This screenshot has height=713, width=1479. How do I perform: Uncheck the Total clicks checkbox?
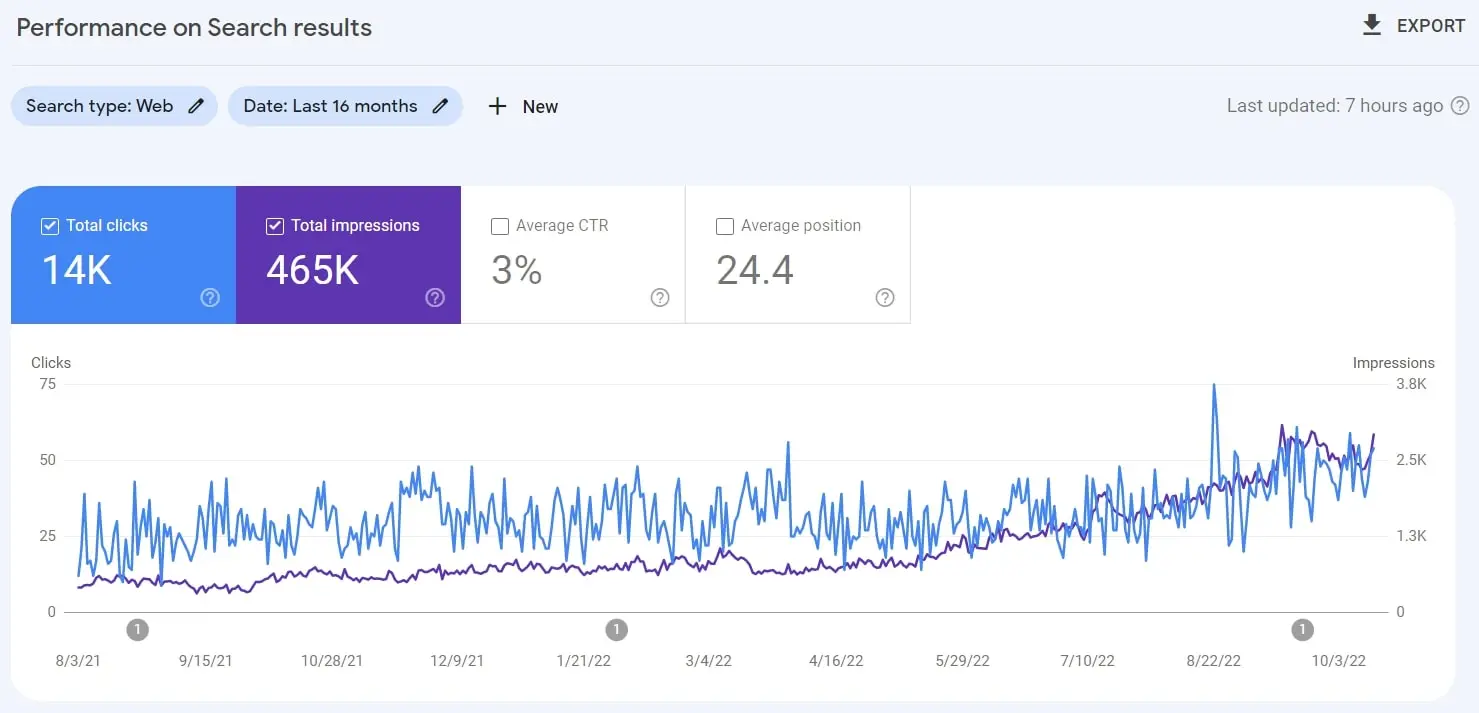(x=50, y=225)
